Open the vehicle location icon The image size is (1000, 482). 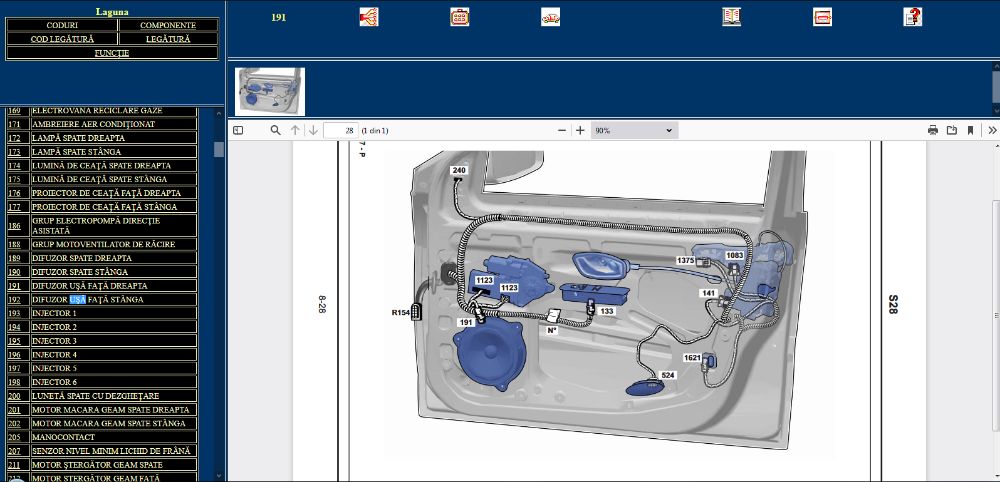pos(550,17)
